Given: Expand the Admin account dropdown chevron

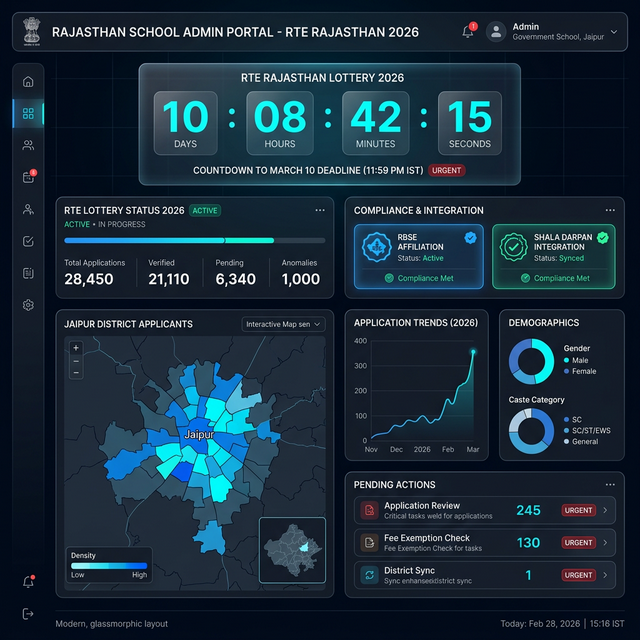Looking at the screenshot, I should pos(611,32).
